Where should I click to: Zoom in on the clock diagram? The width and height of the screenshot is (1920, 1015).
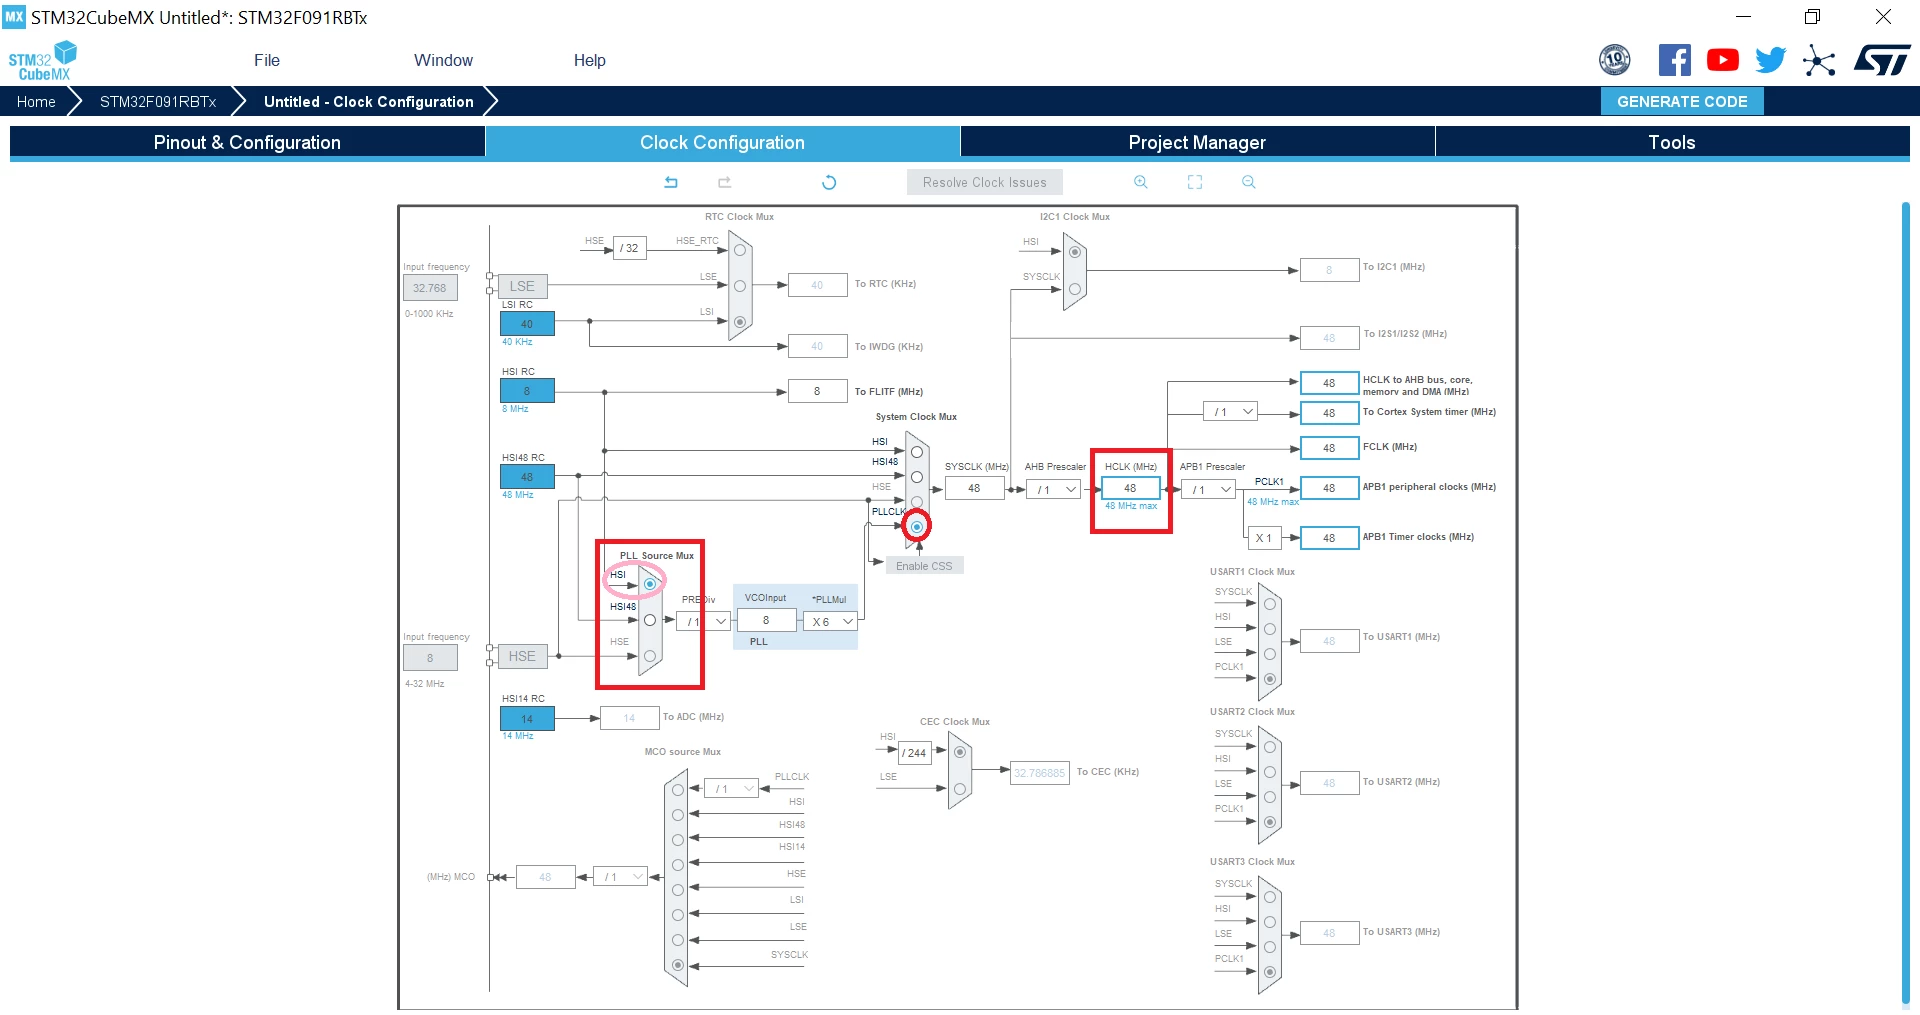[1141, 182]
